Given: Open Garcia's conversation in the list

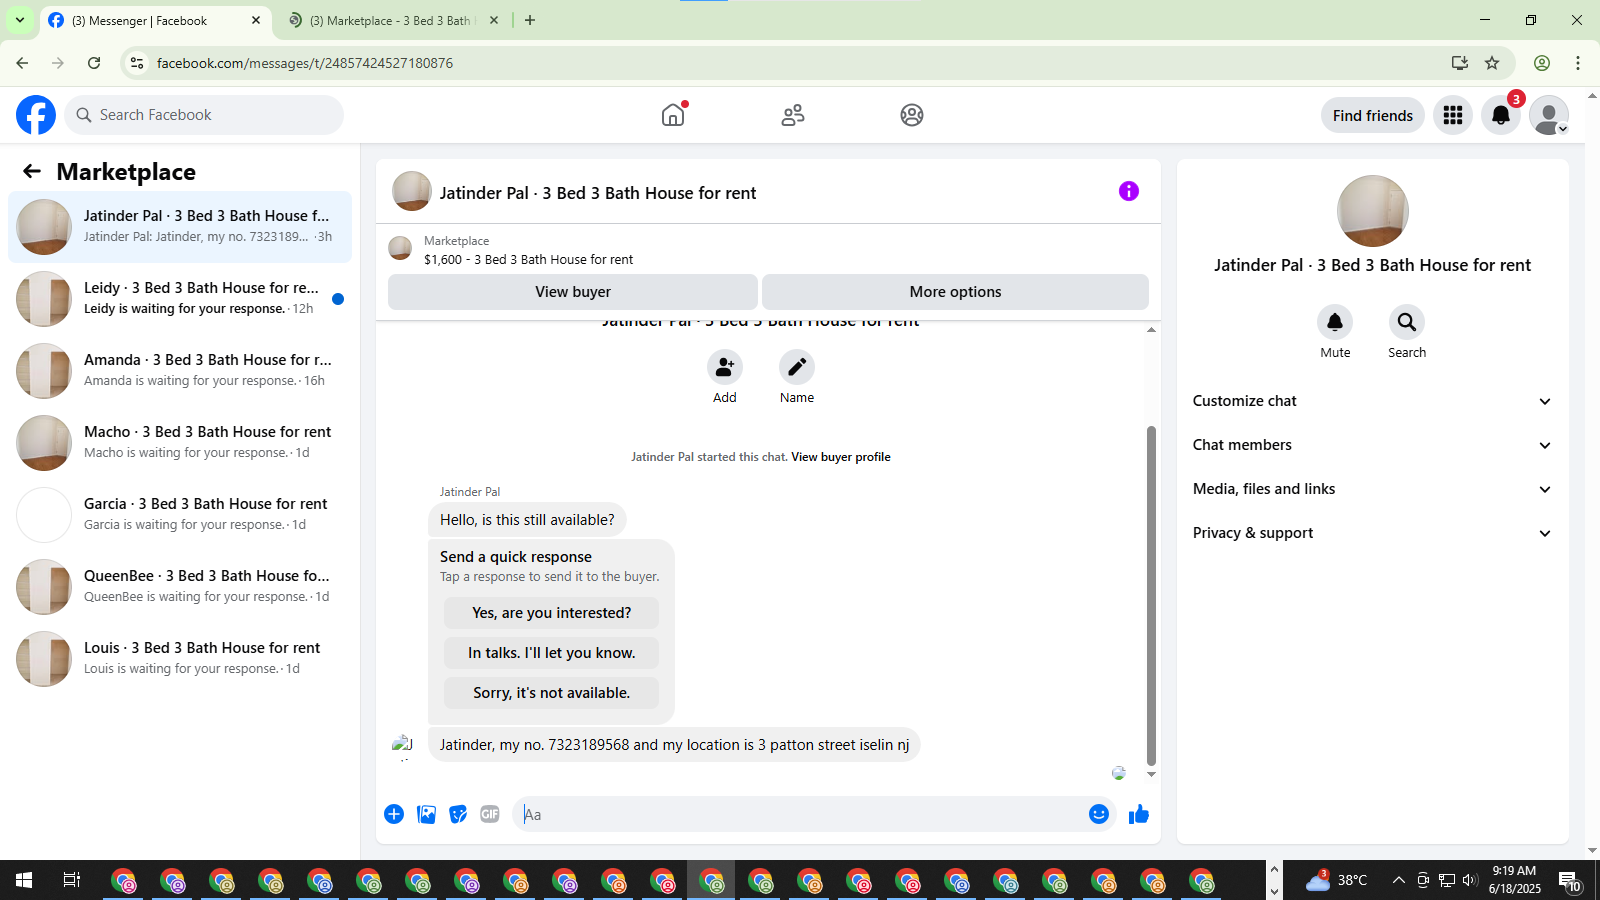Looking at the screenshot, I should point(180,515).
